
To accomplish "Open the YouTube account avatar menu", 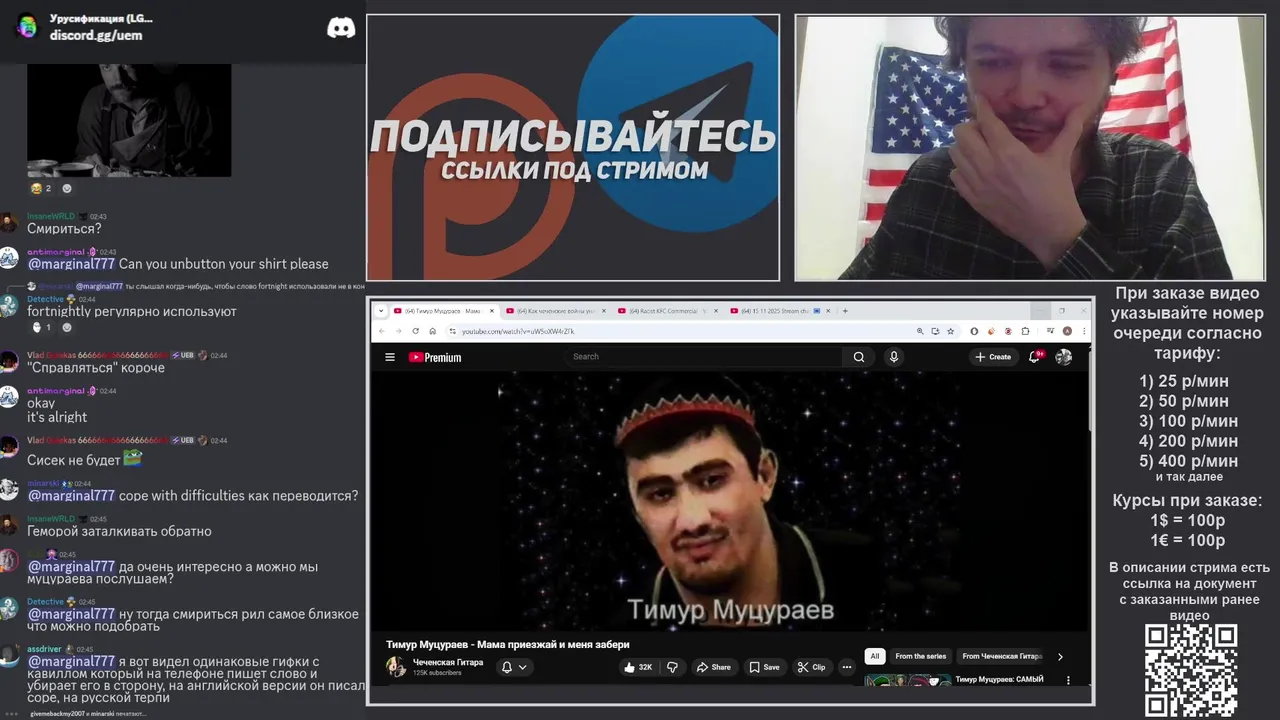I will click(x=1064, y=357).
